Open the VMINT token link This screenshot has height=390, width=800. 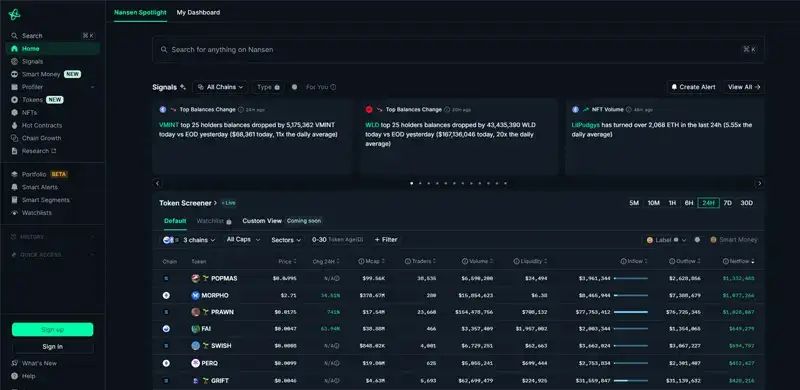[x=168, y=125]
